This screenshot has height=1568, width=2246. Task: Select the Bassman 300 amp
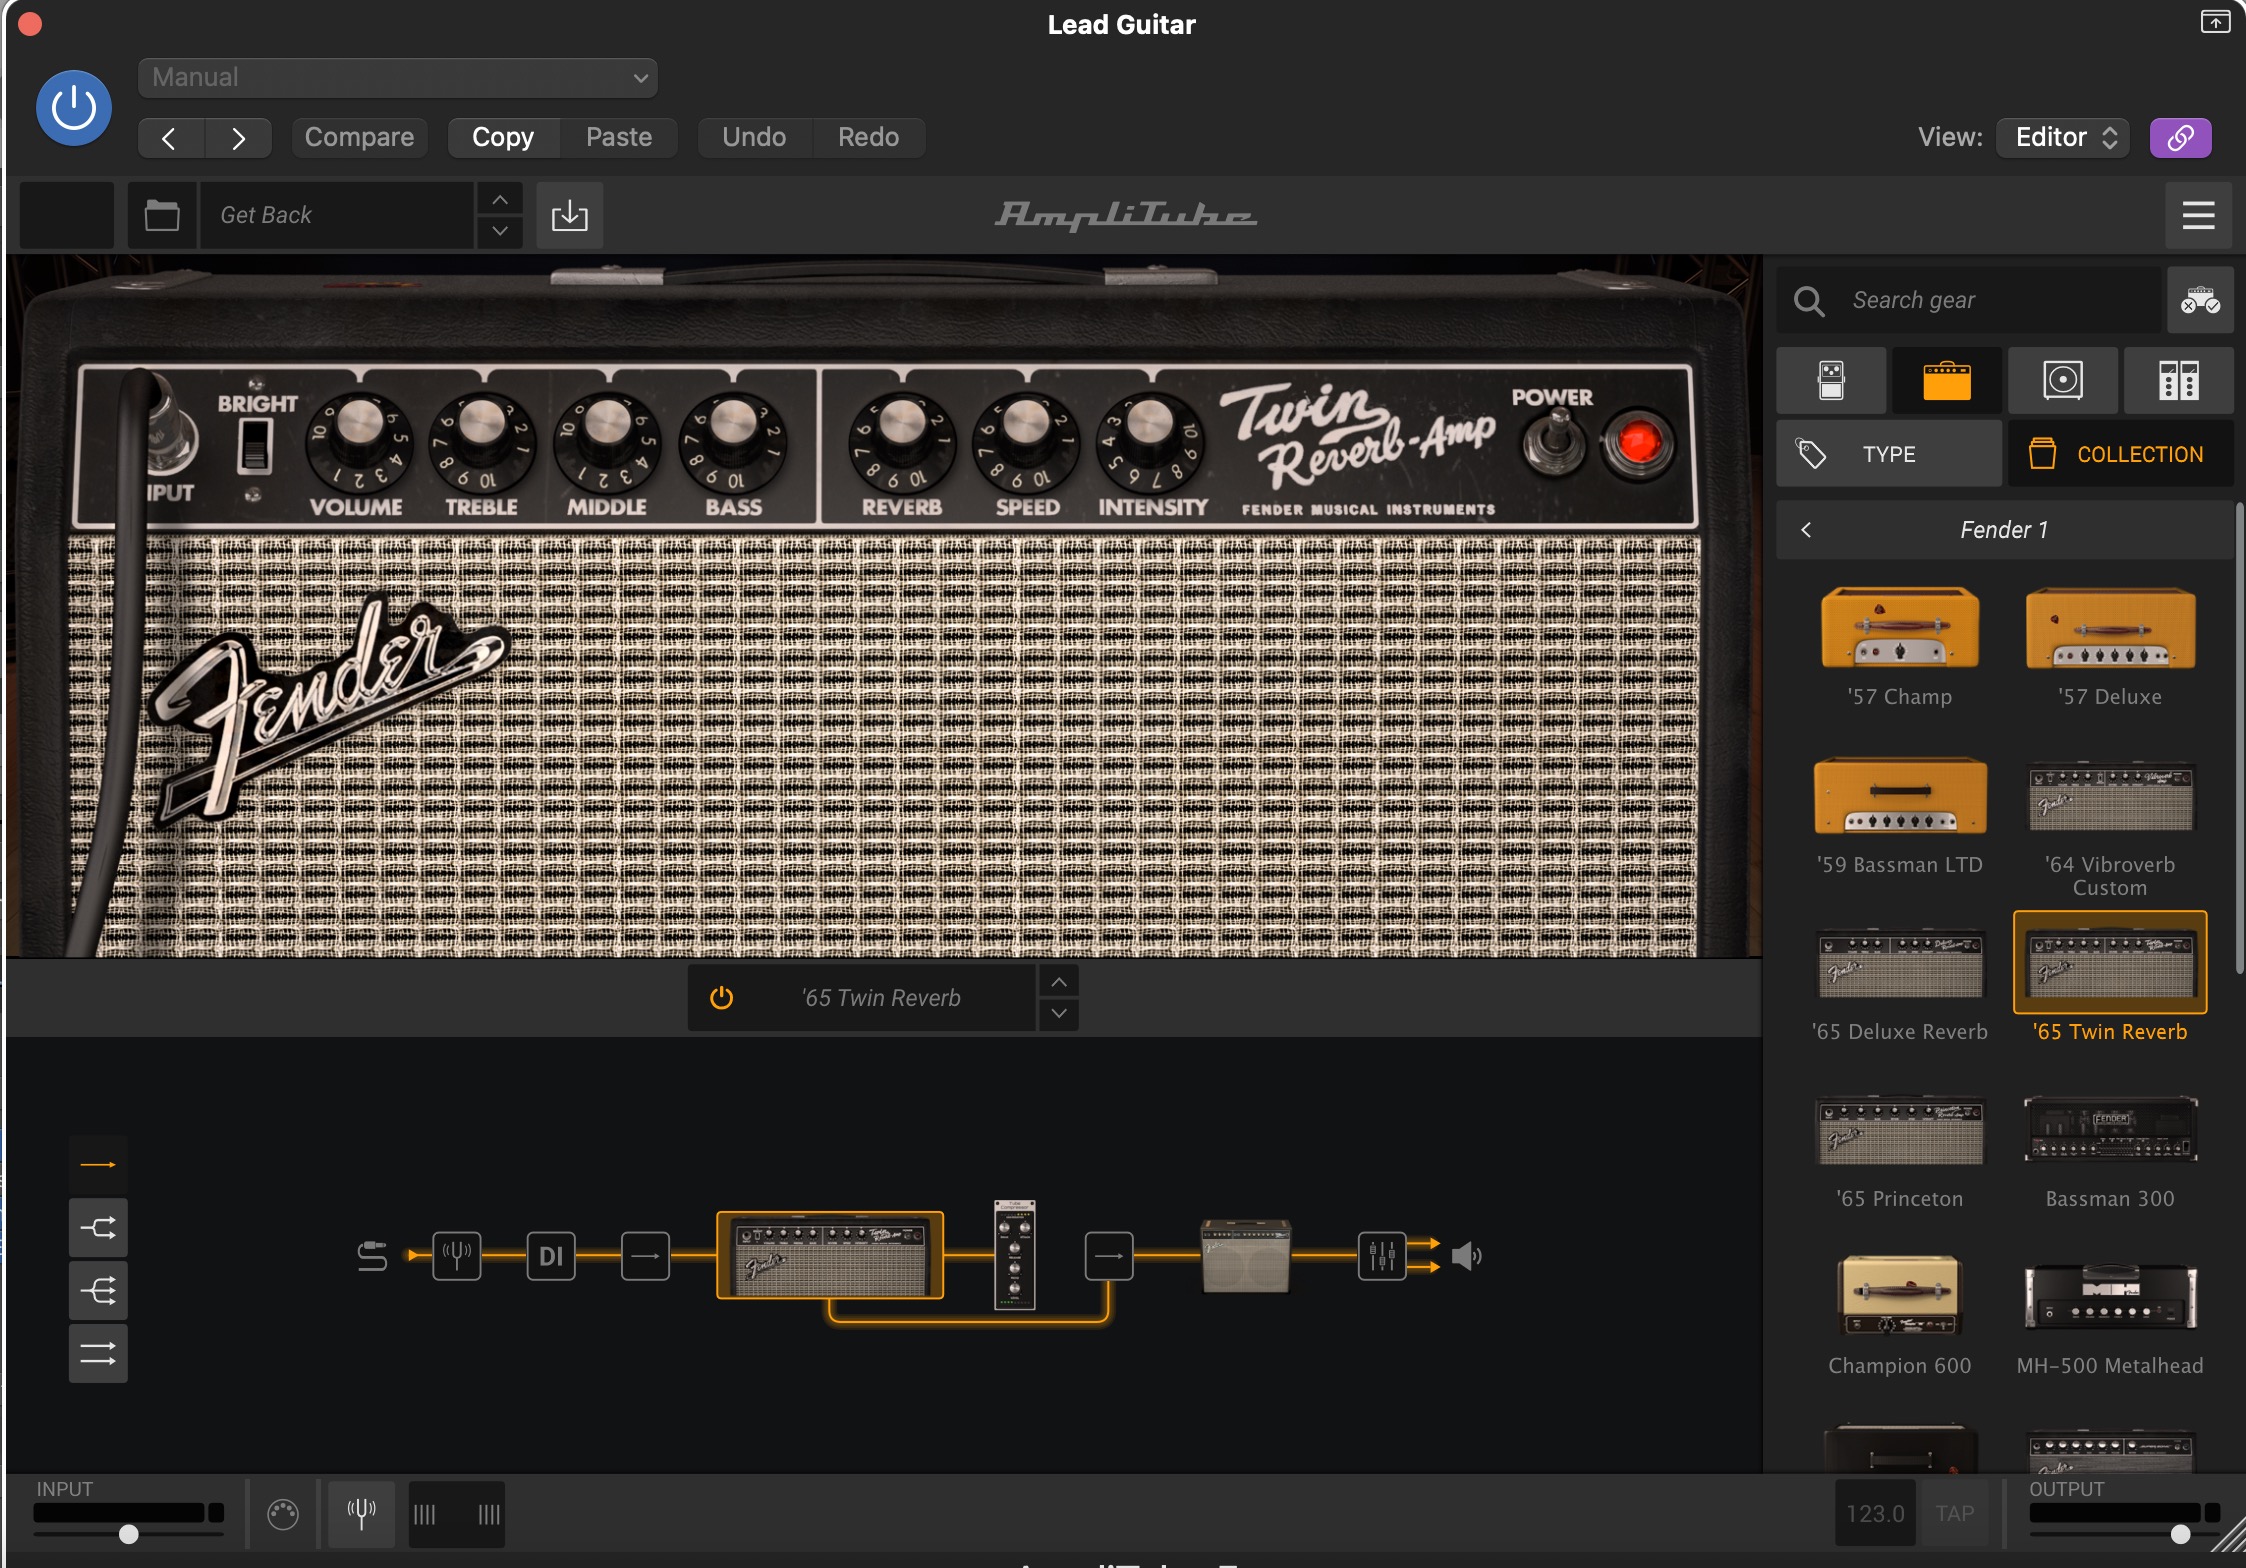coord(2110,1150)
